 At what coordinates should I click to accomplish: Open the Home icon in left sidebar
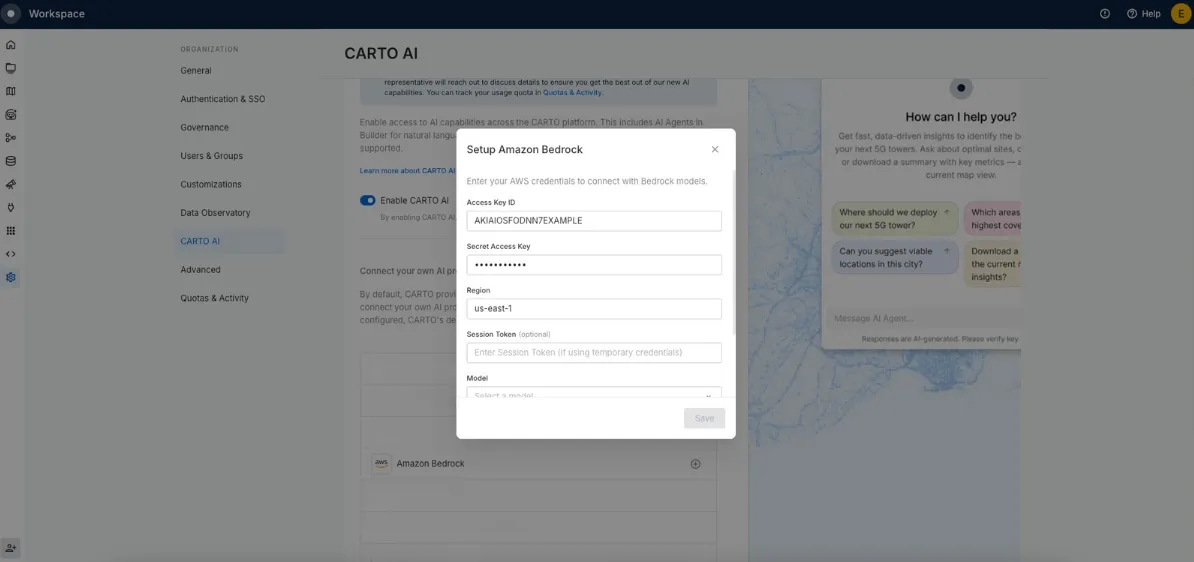[x=11, y=45]
